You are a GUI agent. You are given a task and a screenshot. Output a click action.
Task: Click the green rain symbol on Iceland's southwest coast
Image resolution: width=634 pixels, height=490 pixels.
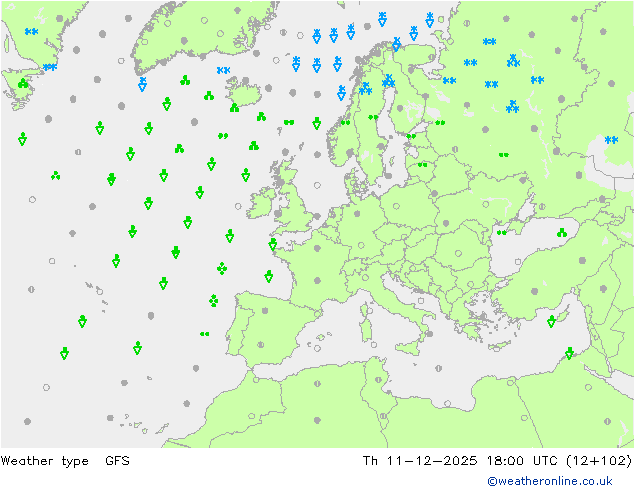(234, 108)
